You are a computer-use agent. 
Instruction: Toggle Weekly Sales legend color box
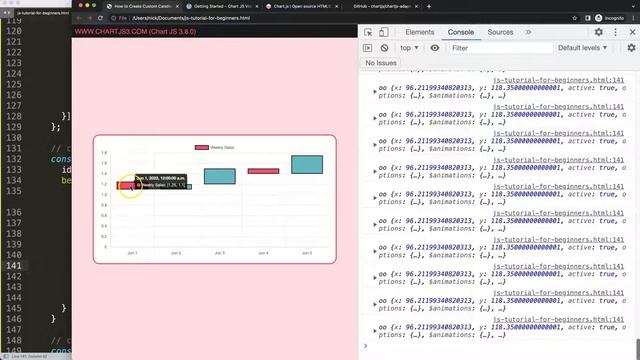pyautogui.click(x=202, y=147)
